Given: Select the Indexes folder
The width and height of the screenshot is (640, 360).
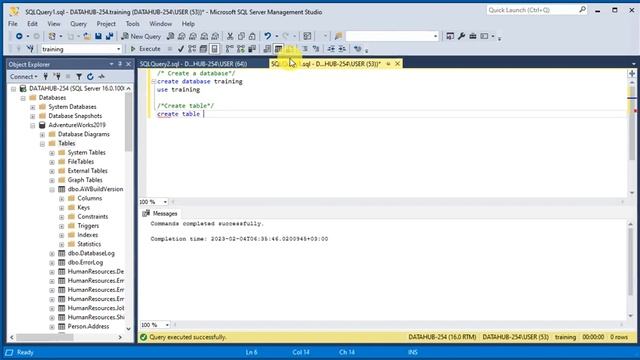Looking at the screenshot, I should tap(87, 235).
